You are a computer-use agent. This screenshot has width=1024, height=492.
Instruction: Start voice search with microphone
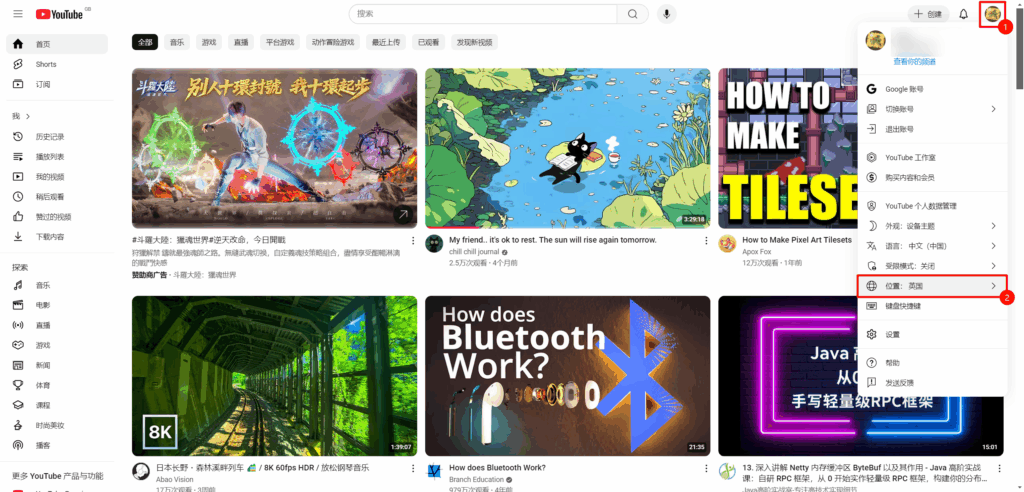[667, 14]
